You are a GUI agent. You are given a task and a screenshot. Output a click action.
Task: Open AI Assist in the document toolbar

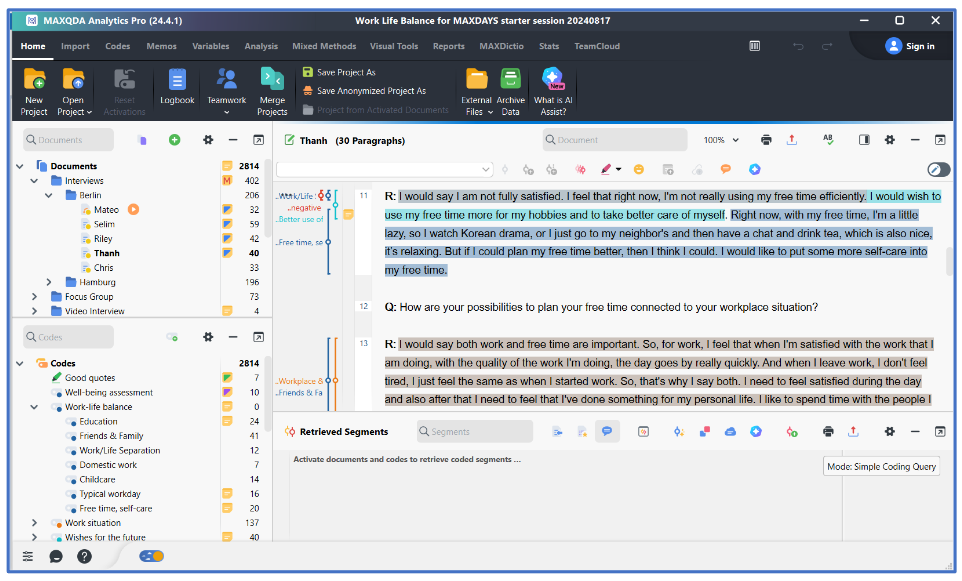coord(755,169)
